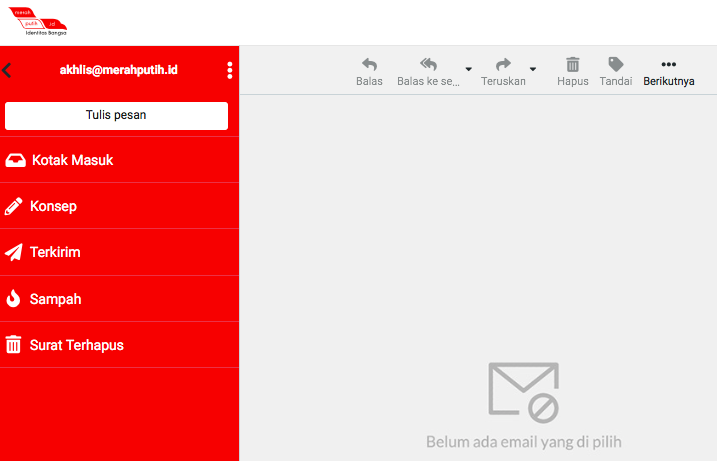Click the Berikutnya label

point(669,81)
